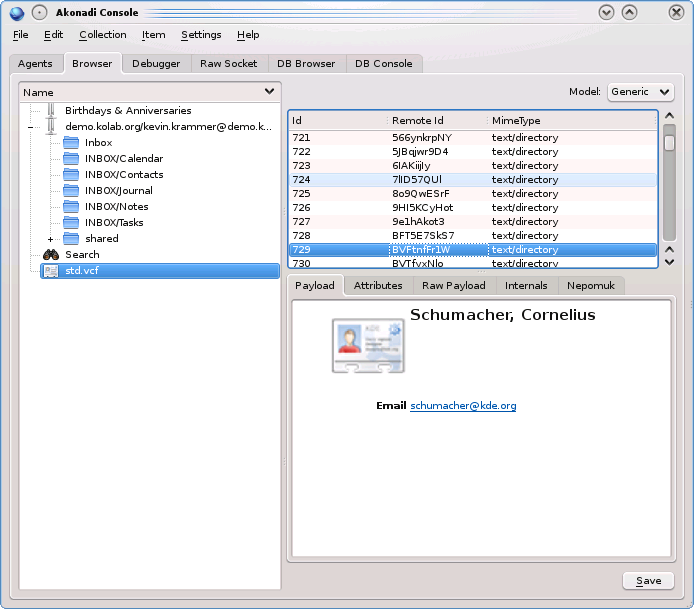Switch to the Raw Socket tab
The image size is (694, 609).
point(228,64)
